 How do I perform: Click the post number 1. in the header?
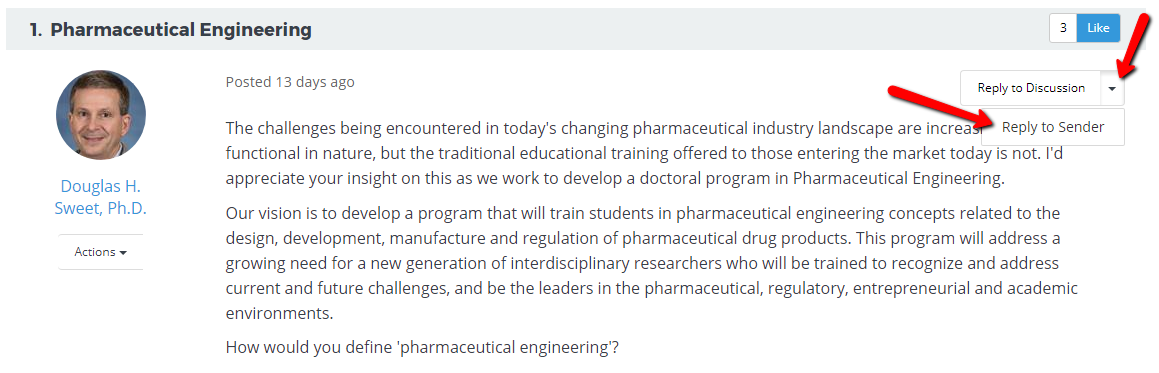pyautogui.click(x=35, y=30)
